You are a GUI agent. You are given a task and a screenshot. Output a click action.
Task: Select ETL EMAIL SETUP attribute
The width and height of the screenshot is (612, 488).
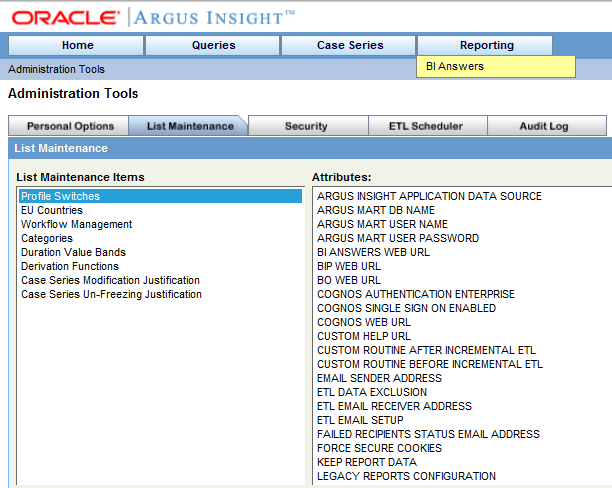pos(360,420)
